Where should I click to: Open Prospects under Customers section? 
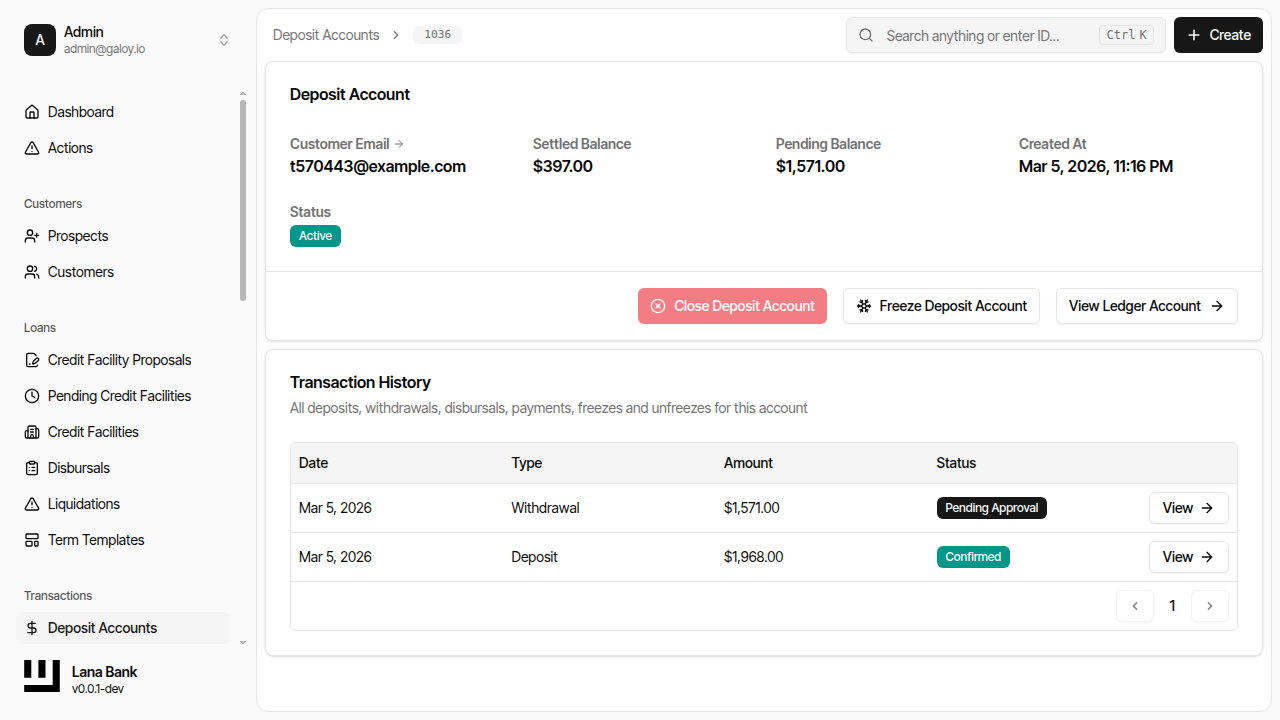31,235
